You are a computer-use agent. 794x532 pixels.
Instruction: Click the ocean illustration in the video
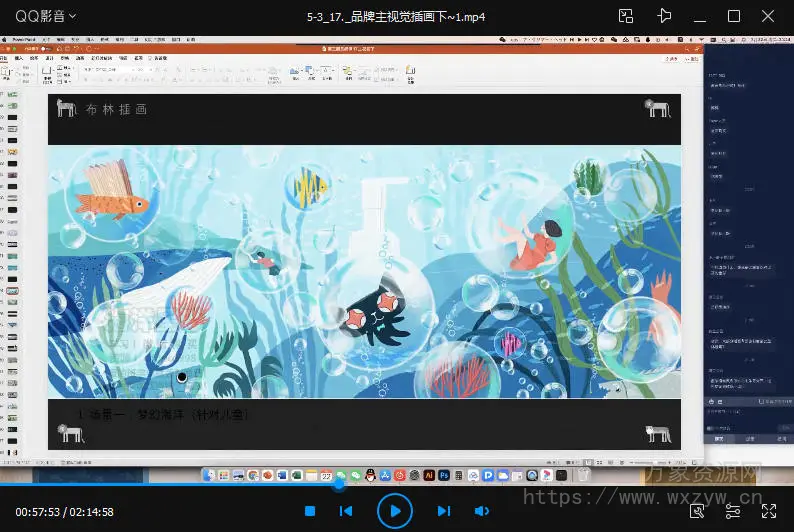coord(364,272)
